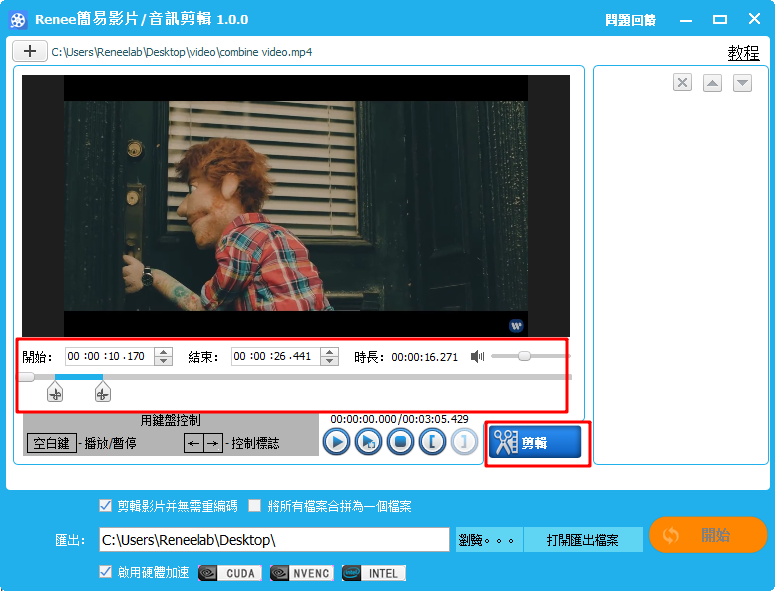
Task: Click the play selected segment button
Action: 369,442
